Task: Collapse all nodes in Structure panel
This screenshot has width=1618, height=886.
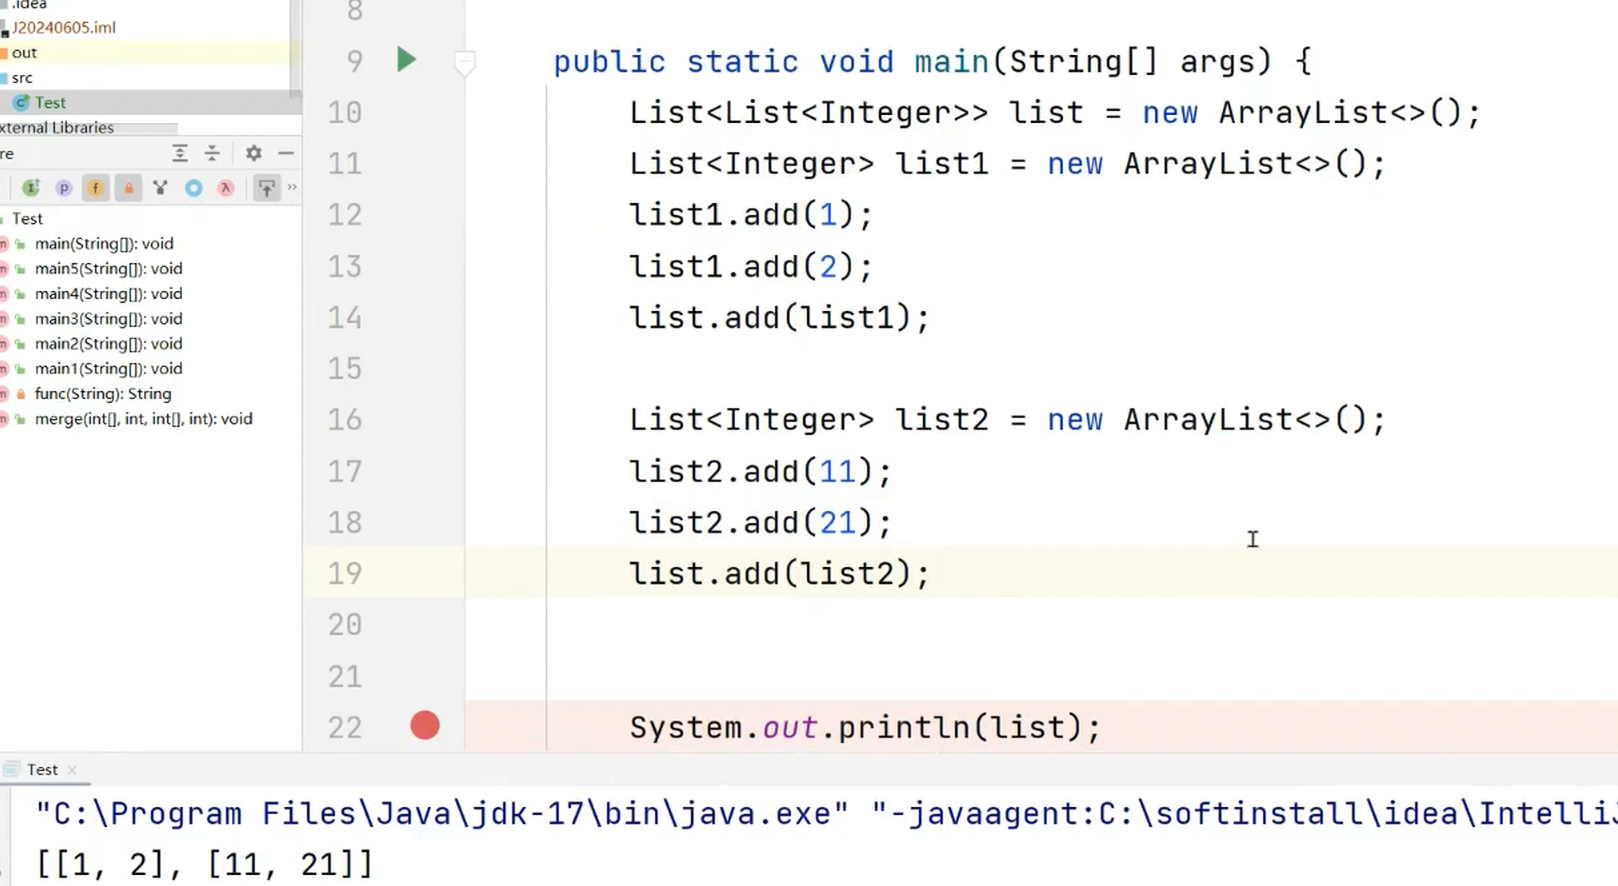Action: pyautogui.click(x=212, y=153)
